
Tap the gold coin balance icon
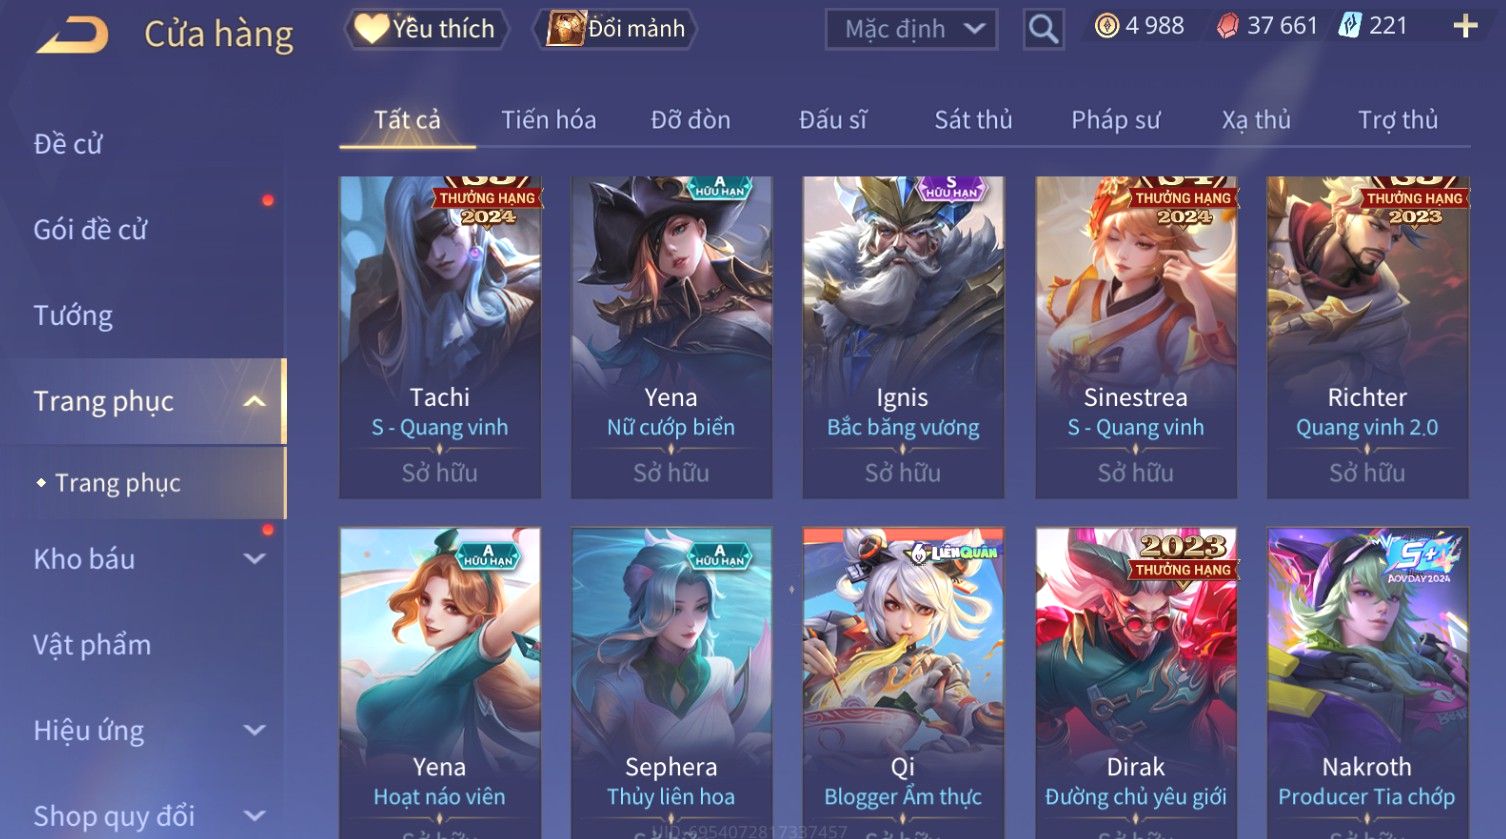point(1106,26)
